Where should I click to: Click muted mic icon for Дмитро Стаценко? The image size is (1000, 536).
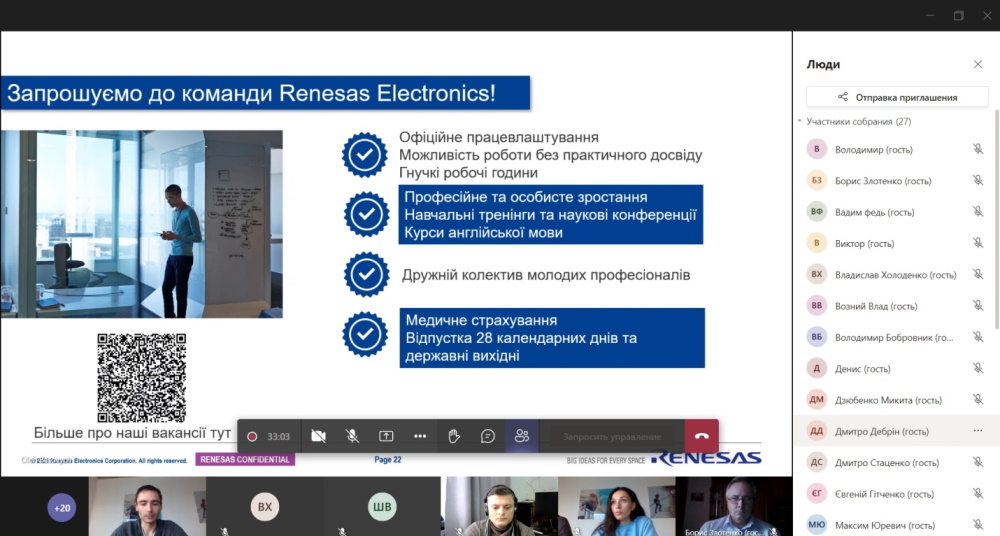[x=978, y=462]
